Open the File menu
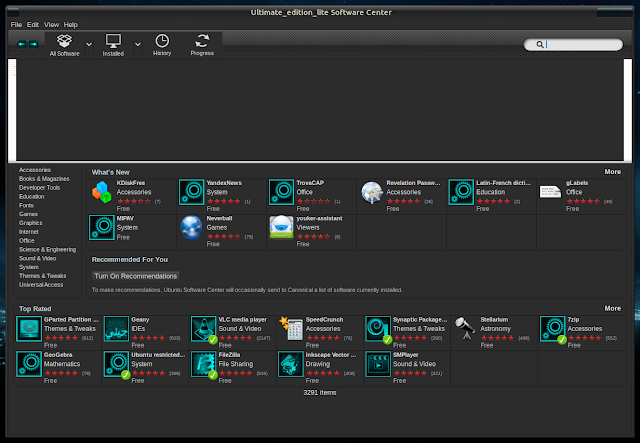 click(x=16, y=24)
